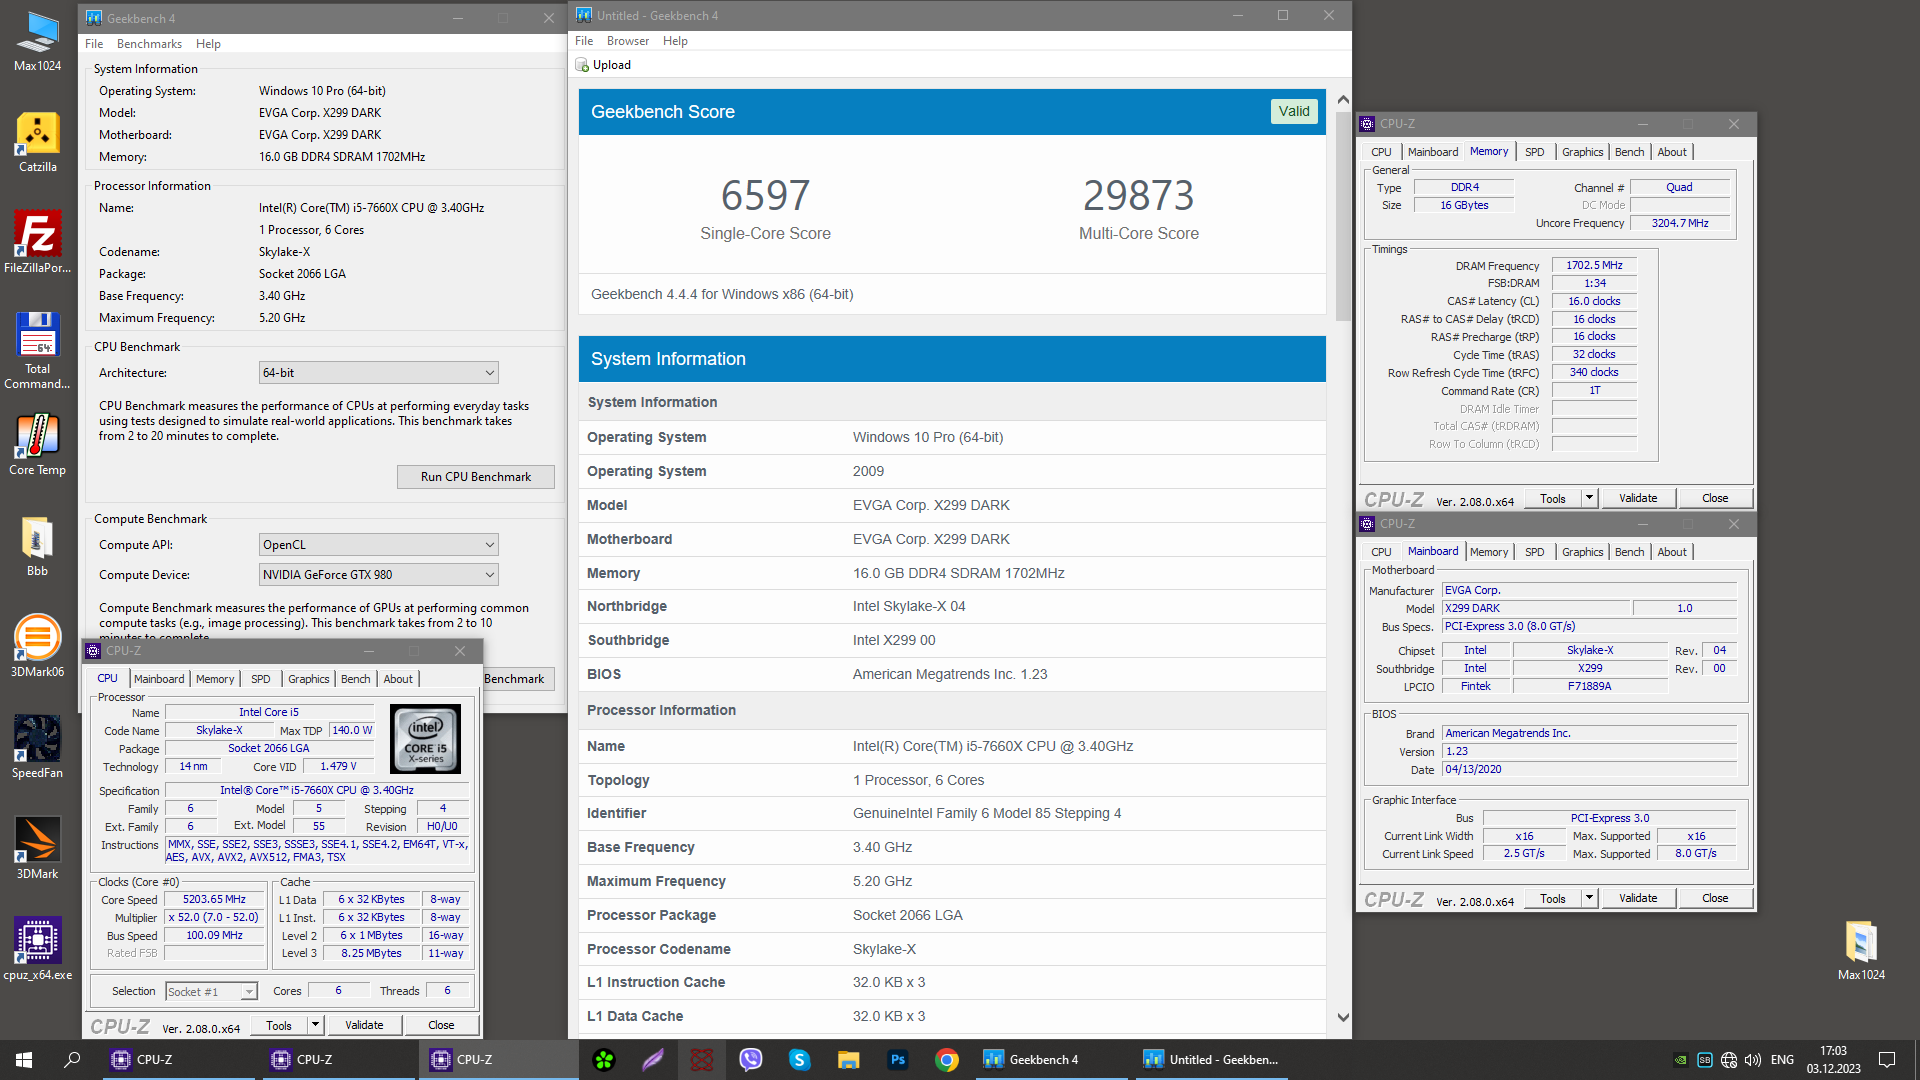1920x1080 pixels.
Task: Click the Valid badge in Geekbench Score
Action: (1294, 112)
